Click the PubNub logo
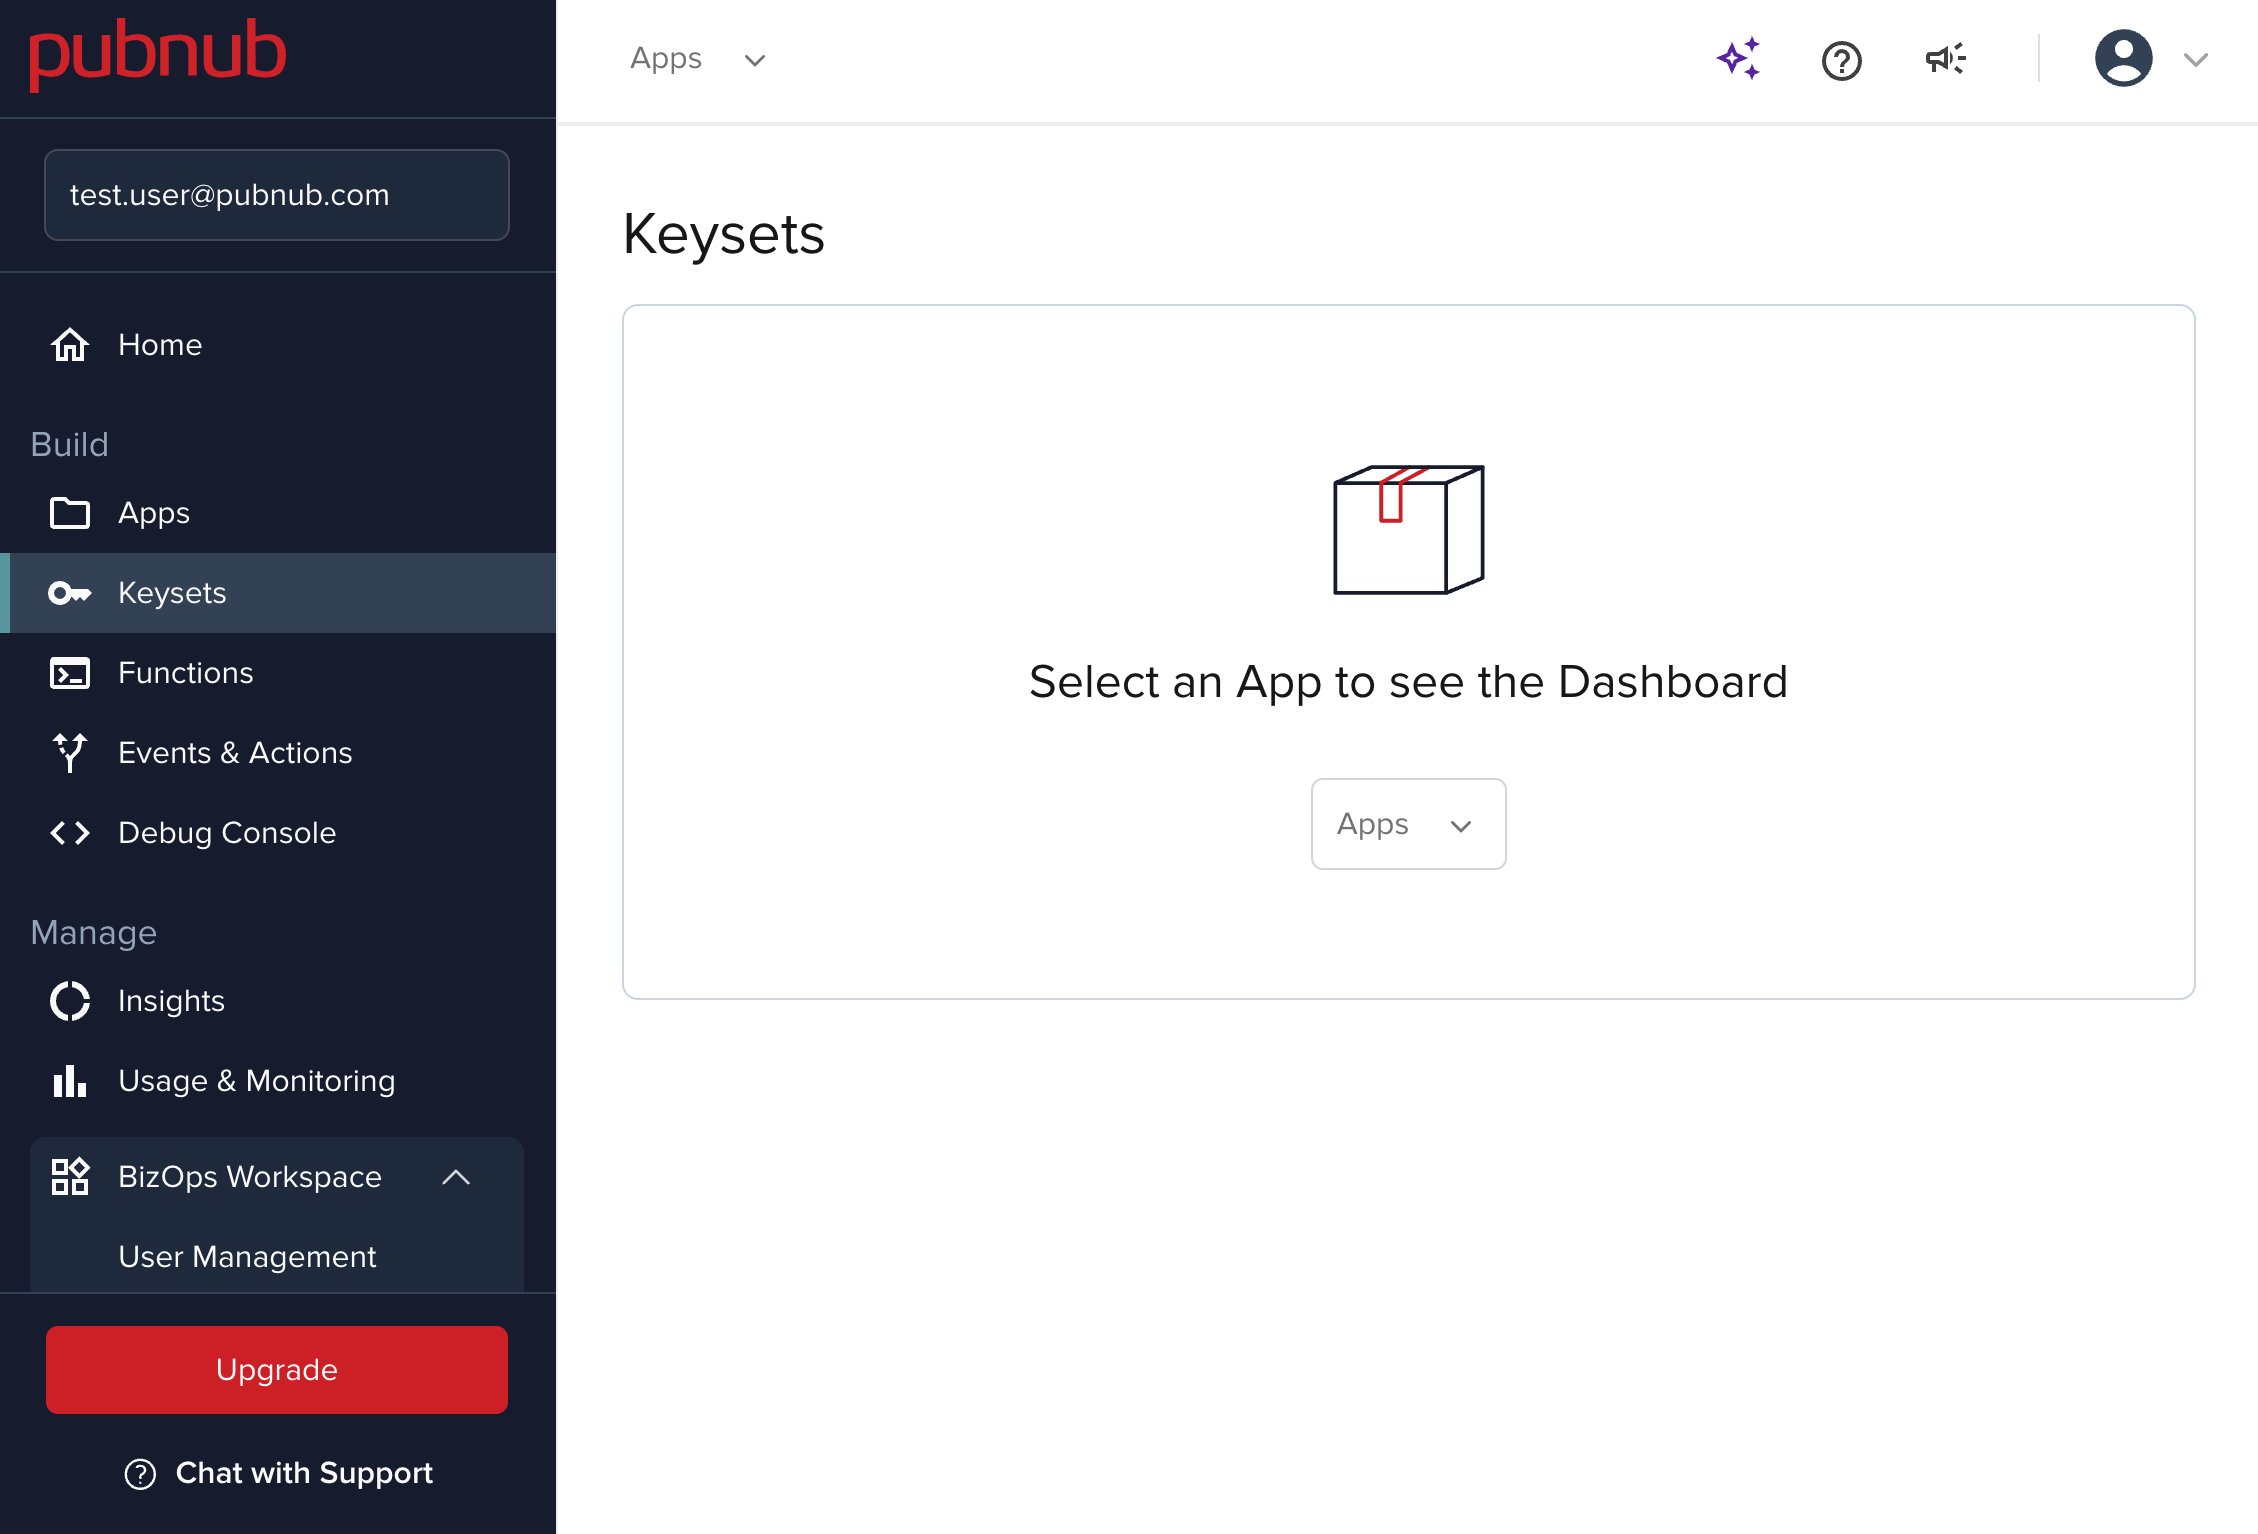This screenshot has height=1534, width=2258. point(158,53)
